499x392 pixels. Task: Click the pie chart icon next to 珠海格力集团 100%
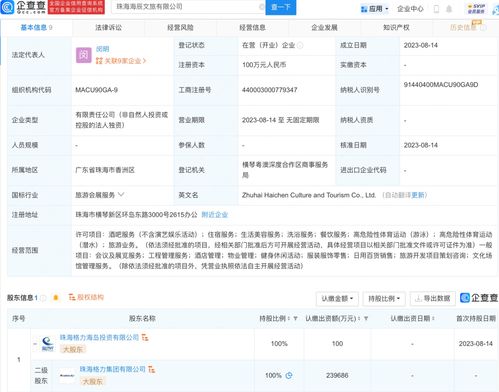click(x=289, y=375)
